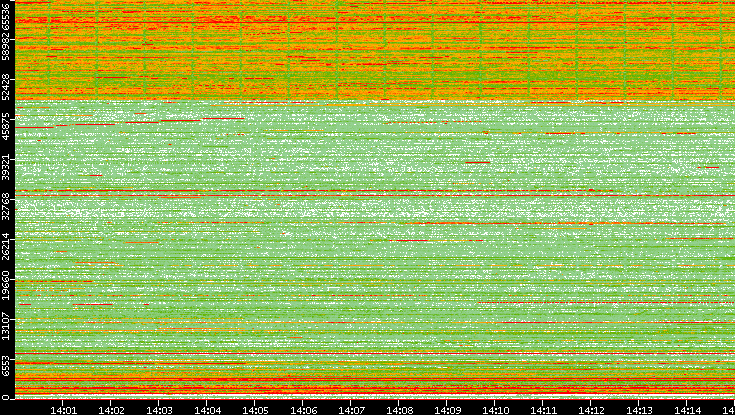
Task: Select the 14:14 tick label
Action: [x=687, y=411]
